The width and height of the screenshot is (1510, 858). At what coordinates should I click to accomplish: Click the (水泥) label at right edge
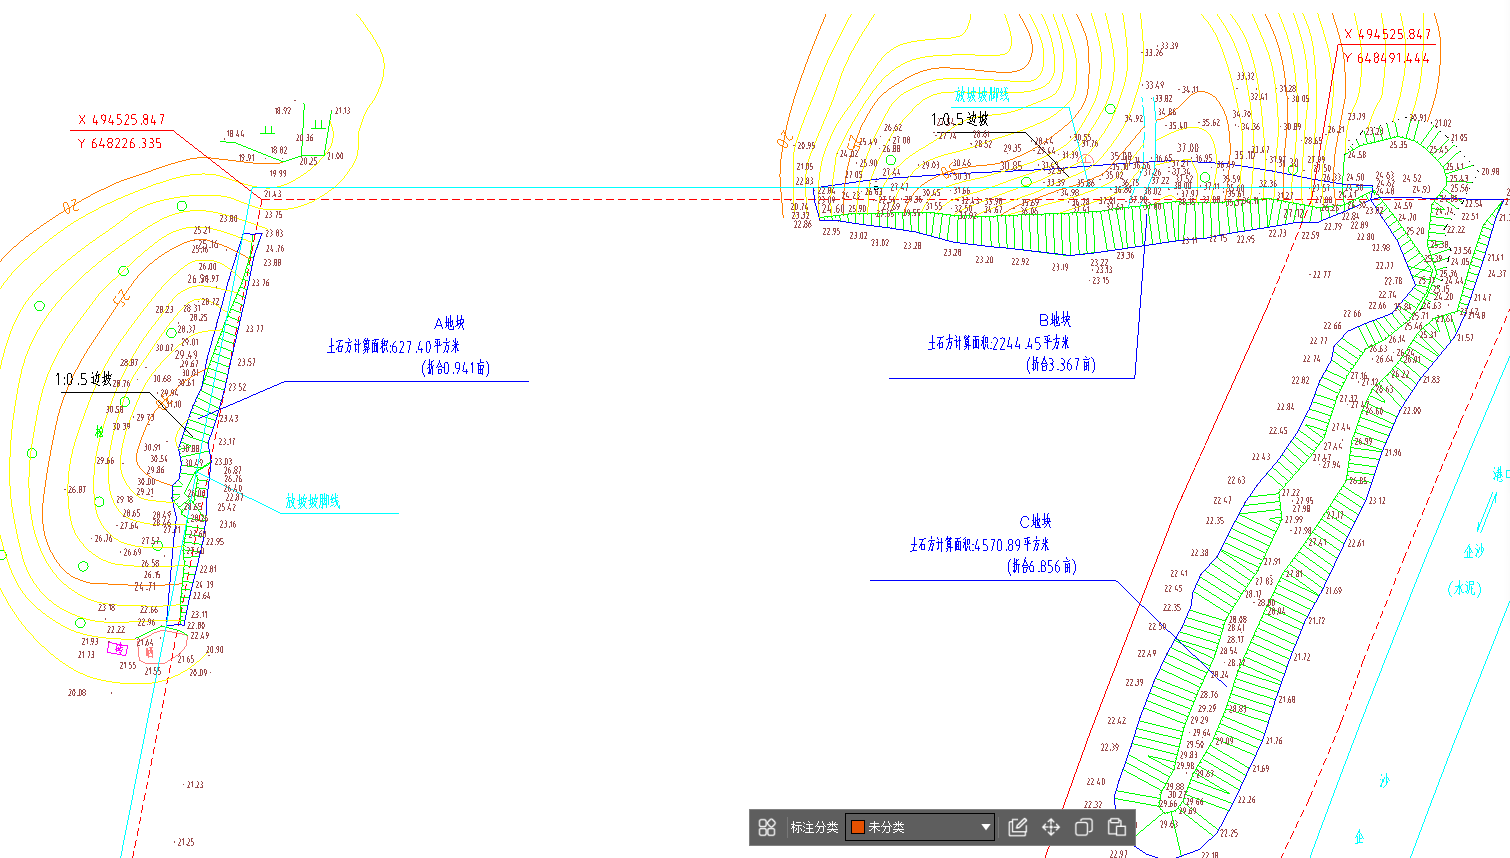pyautogui.click(x=1465, y=589)
